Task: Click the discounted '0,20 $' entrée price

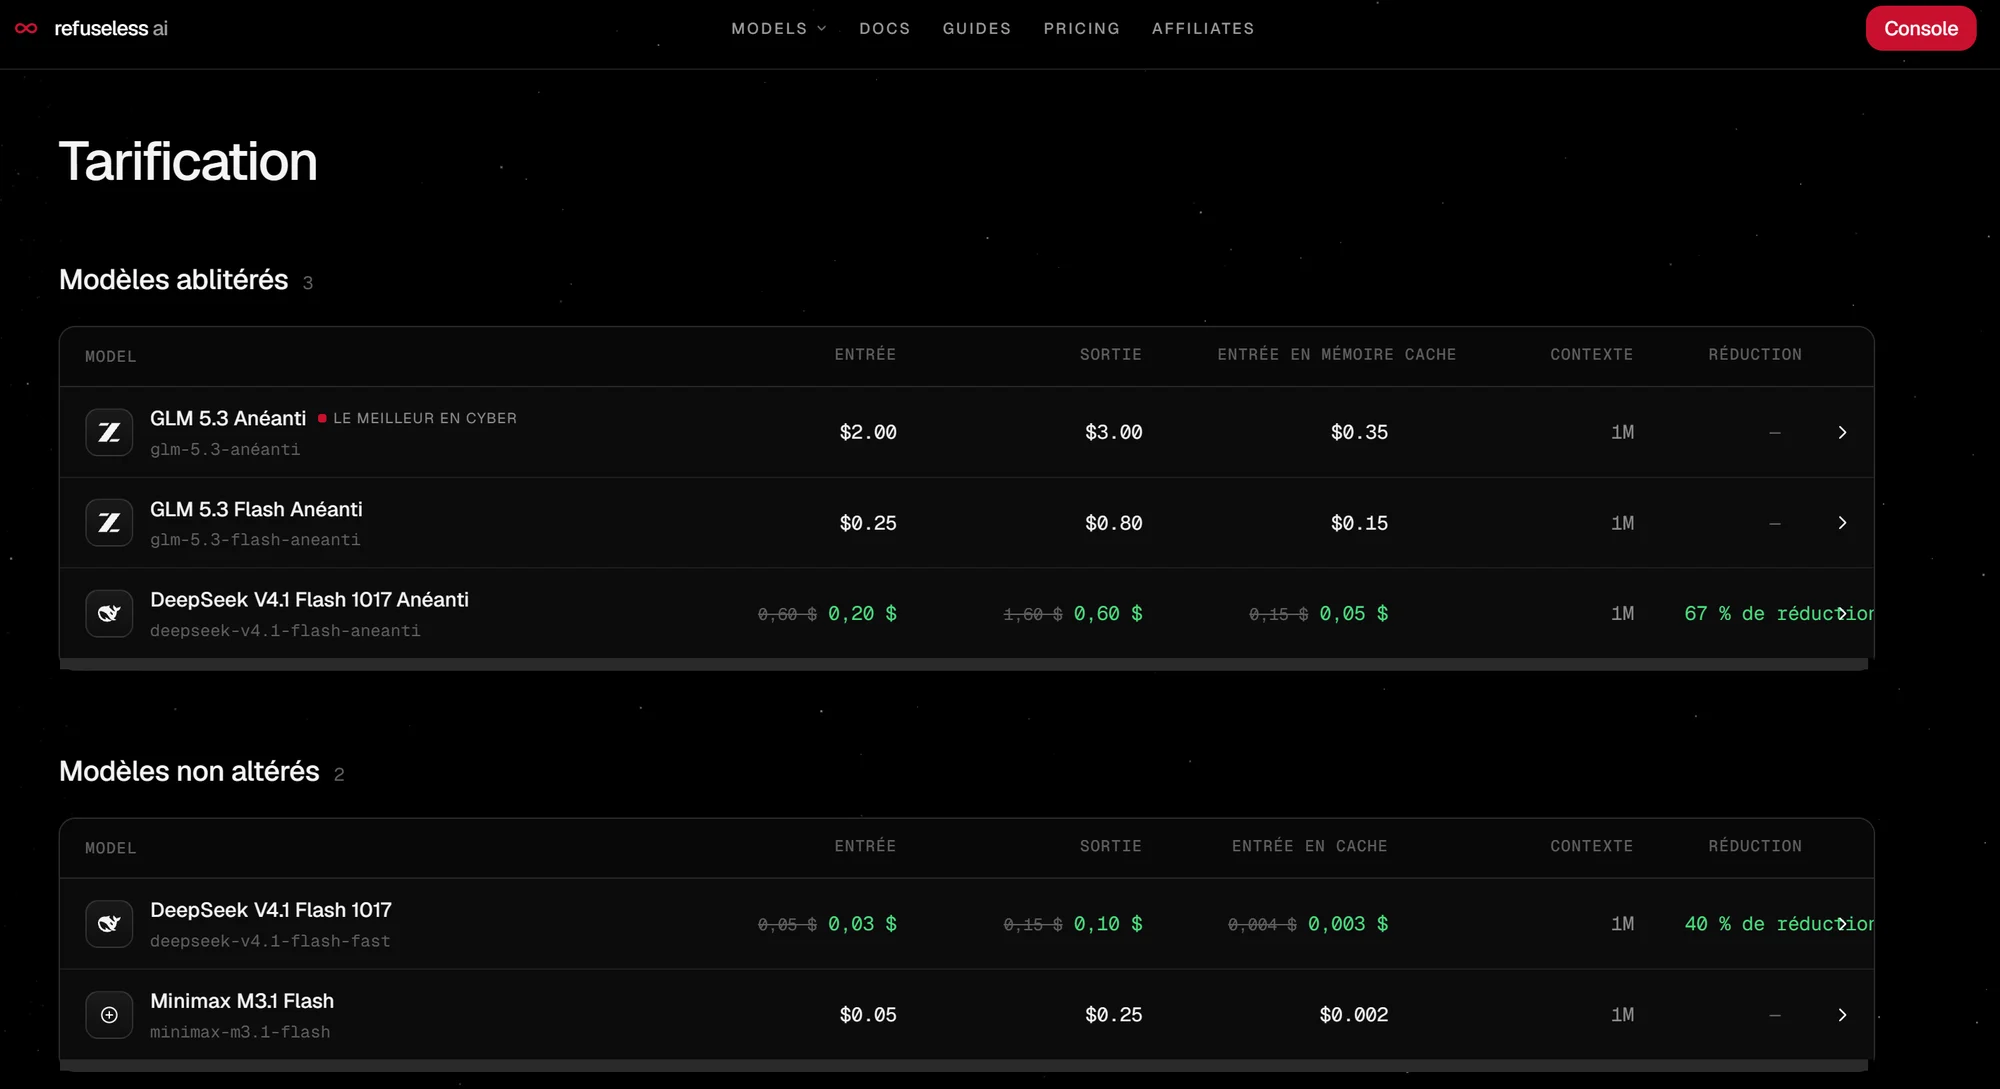Action: (862, 613)
